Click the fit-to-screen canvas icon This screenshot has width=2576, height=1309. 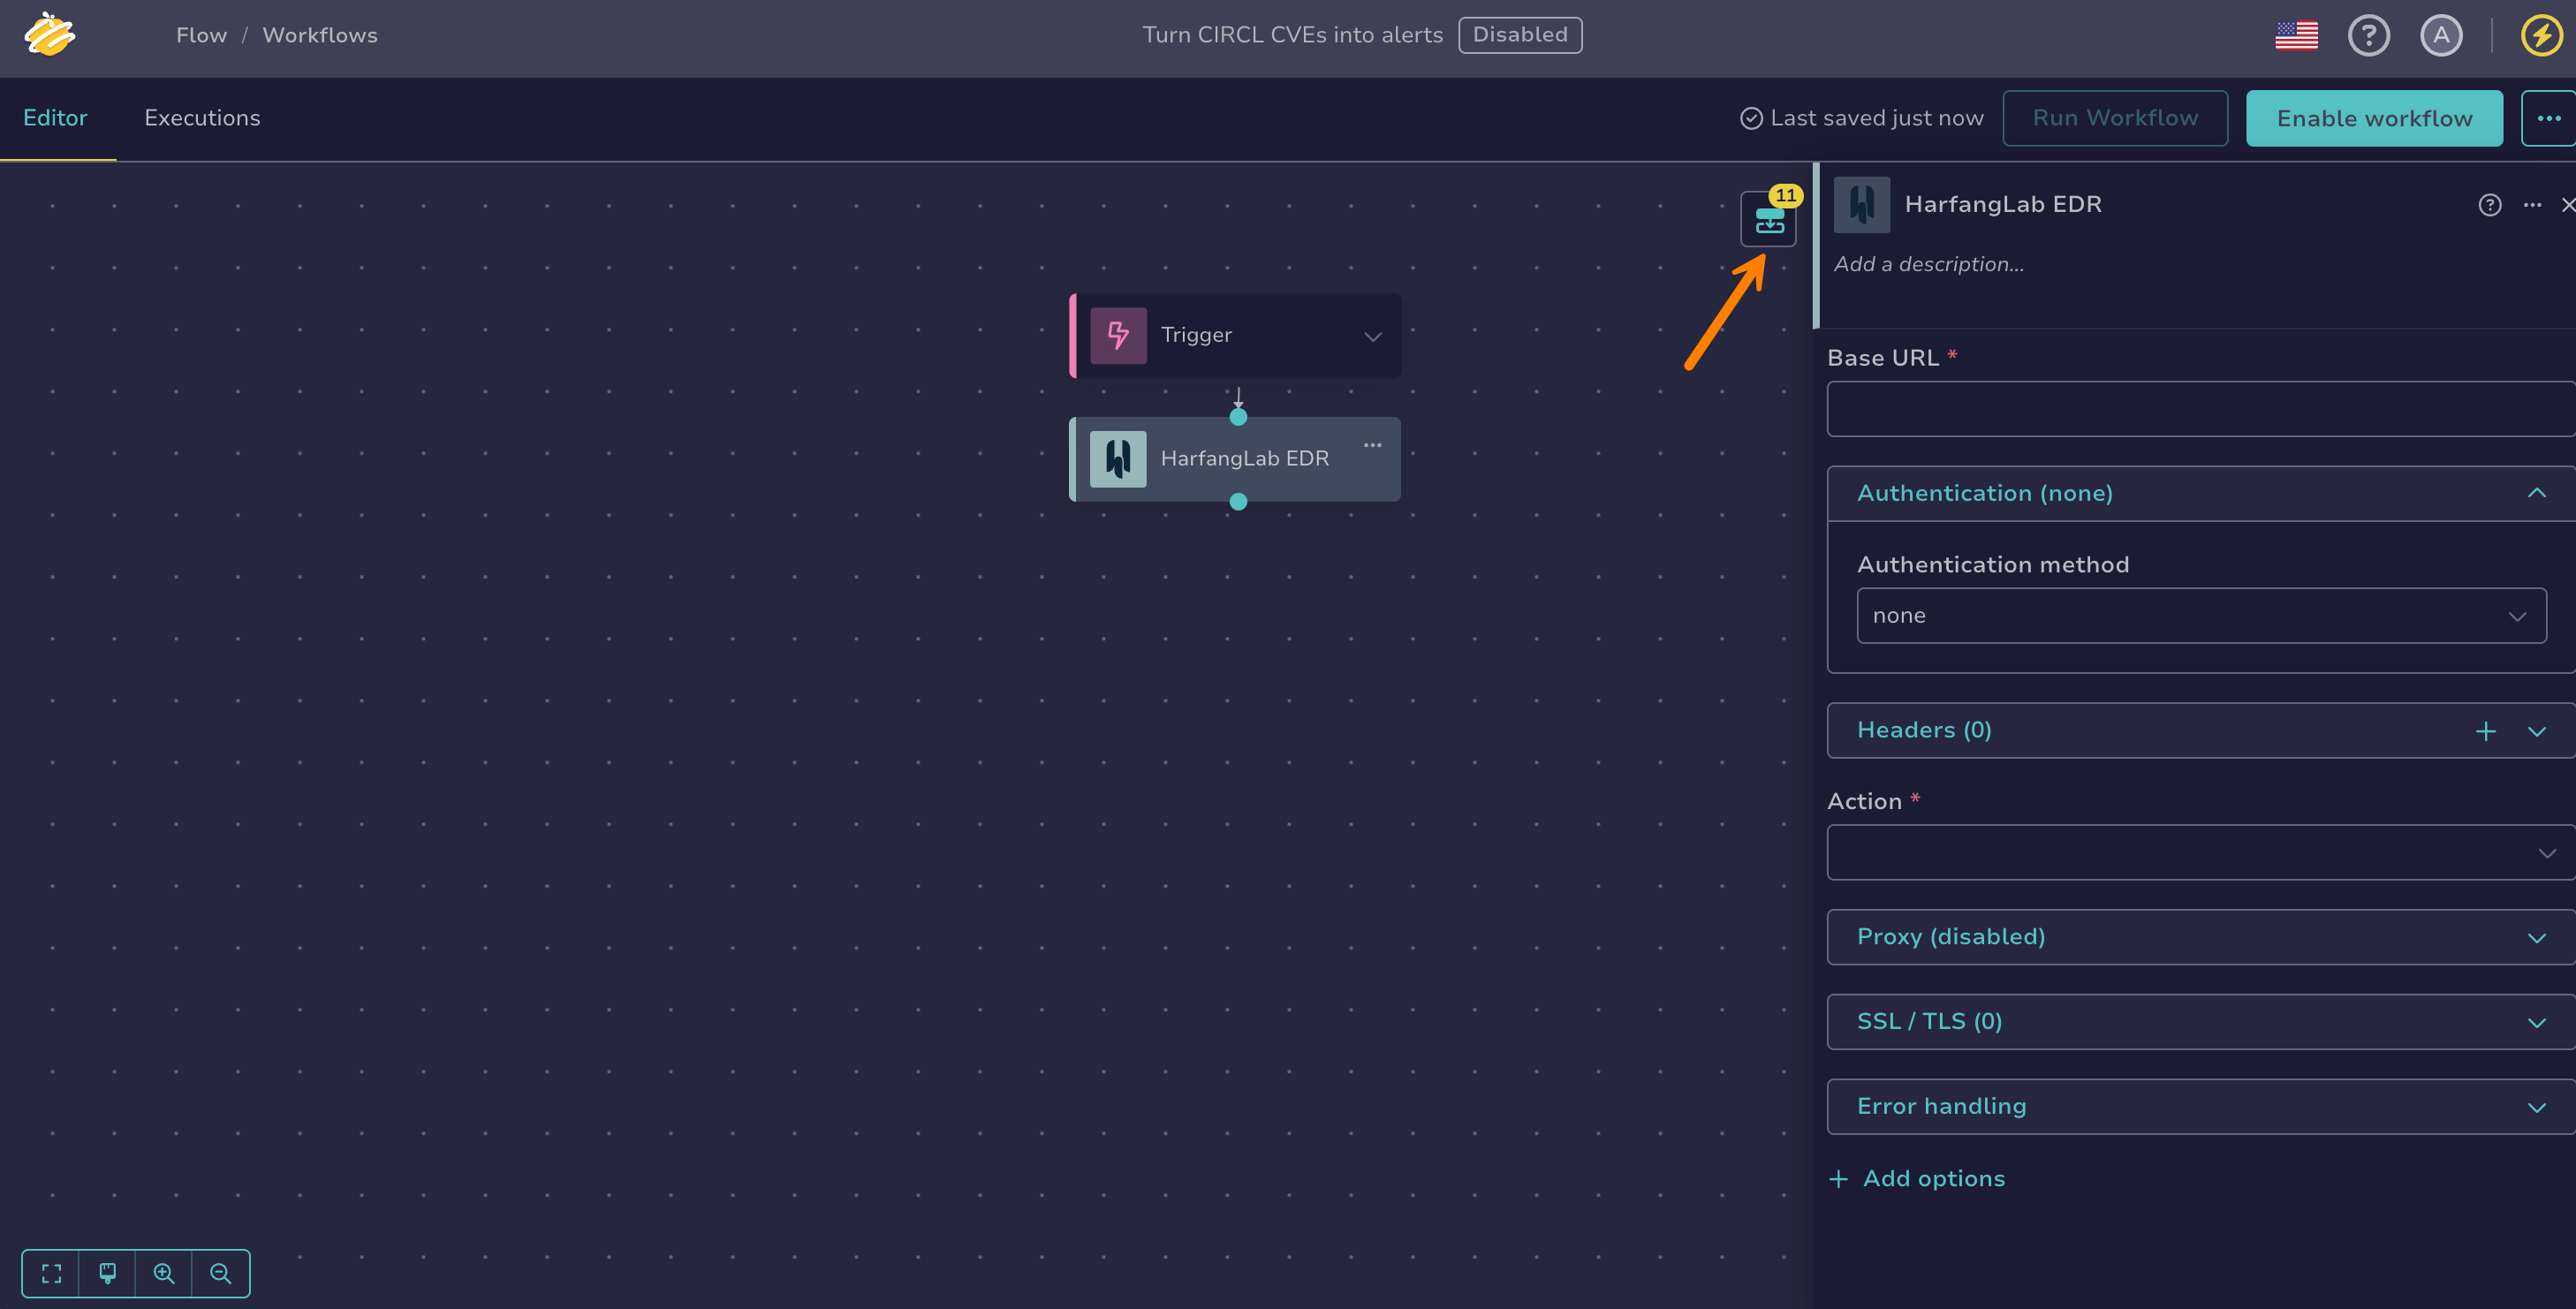click(x=51, y=1273)
